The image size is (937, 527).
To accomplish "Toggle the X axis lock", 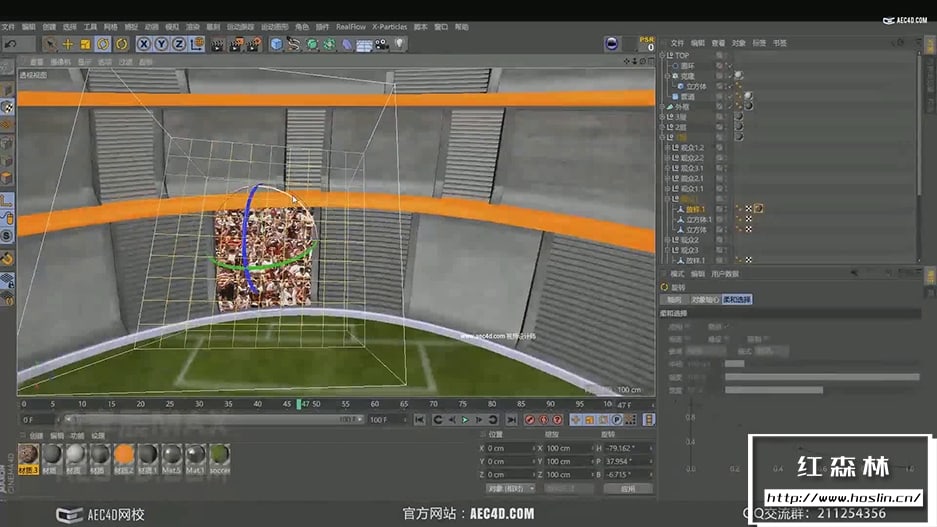I will click(144, 44).
